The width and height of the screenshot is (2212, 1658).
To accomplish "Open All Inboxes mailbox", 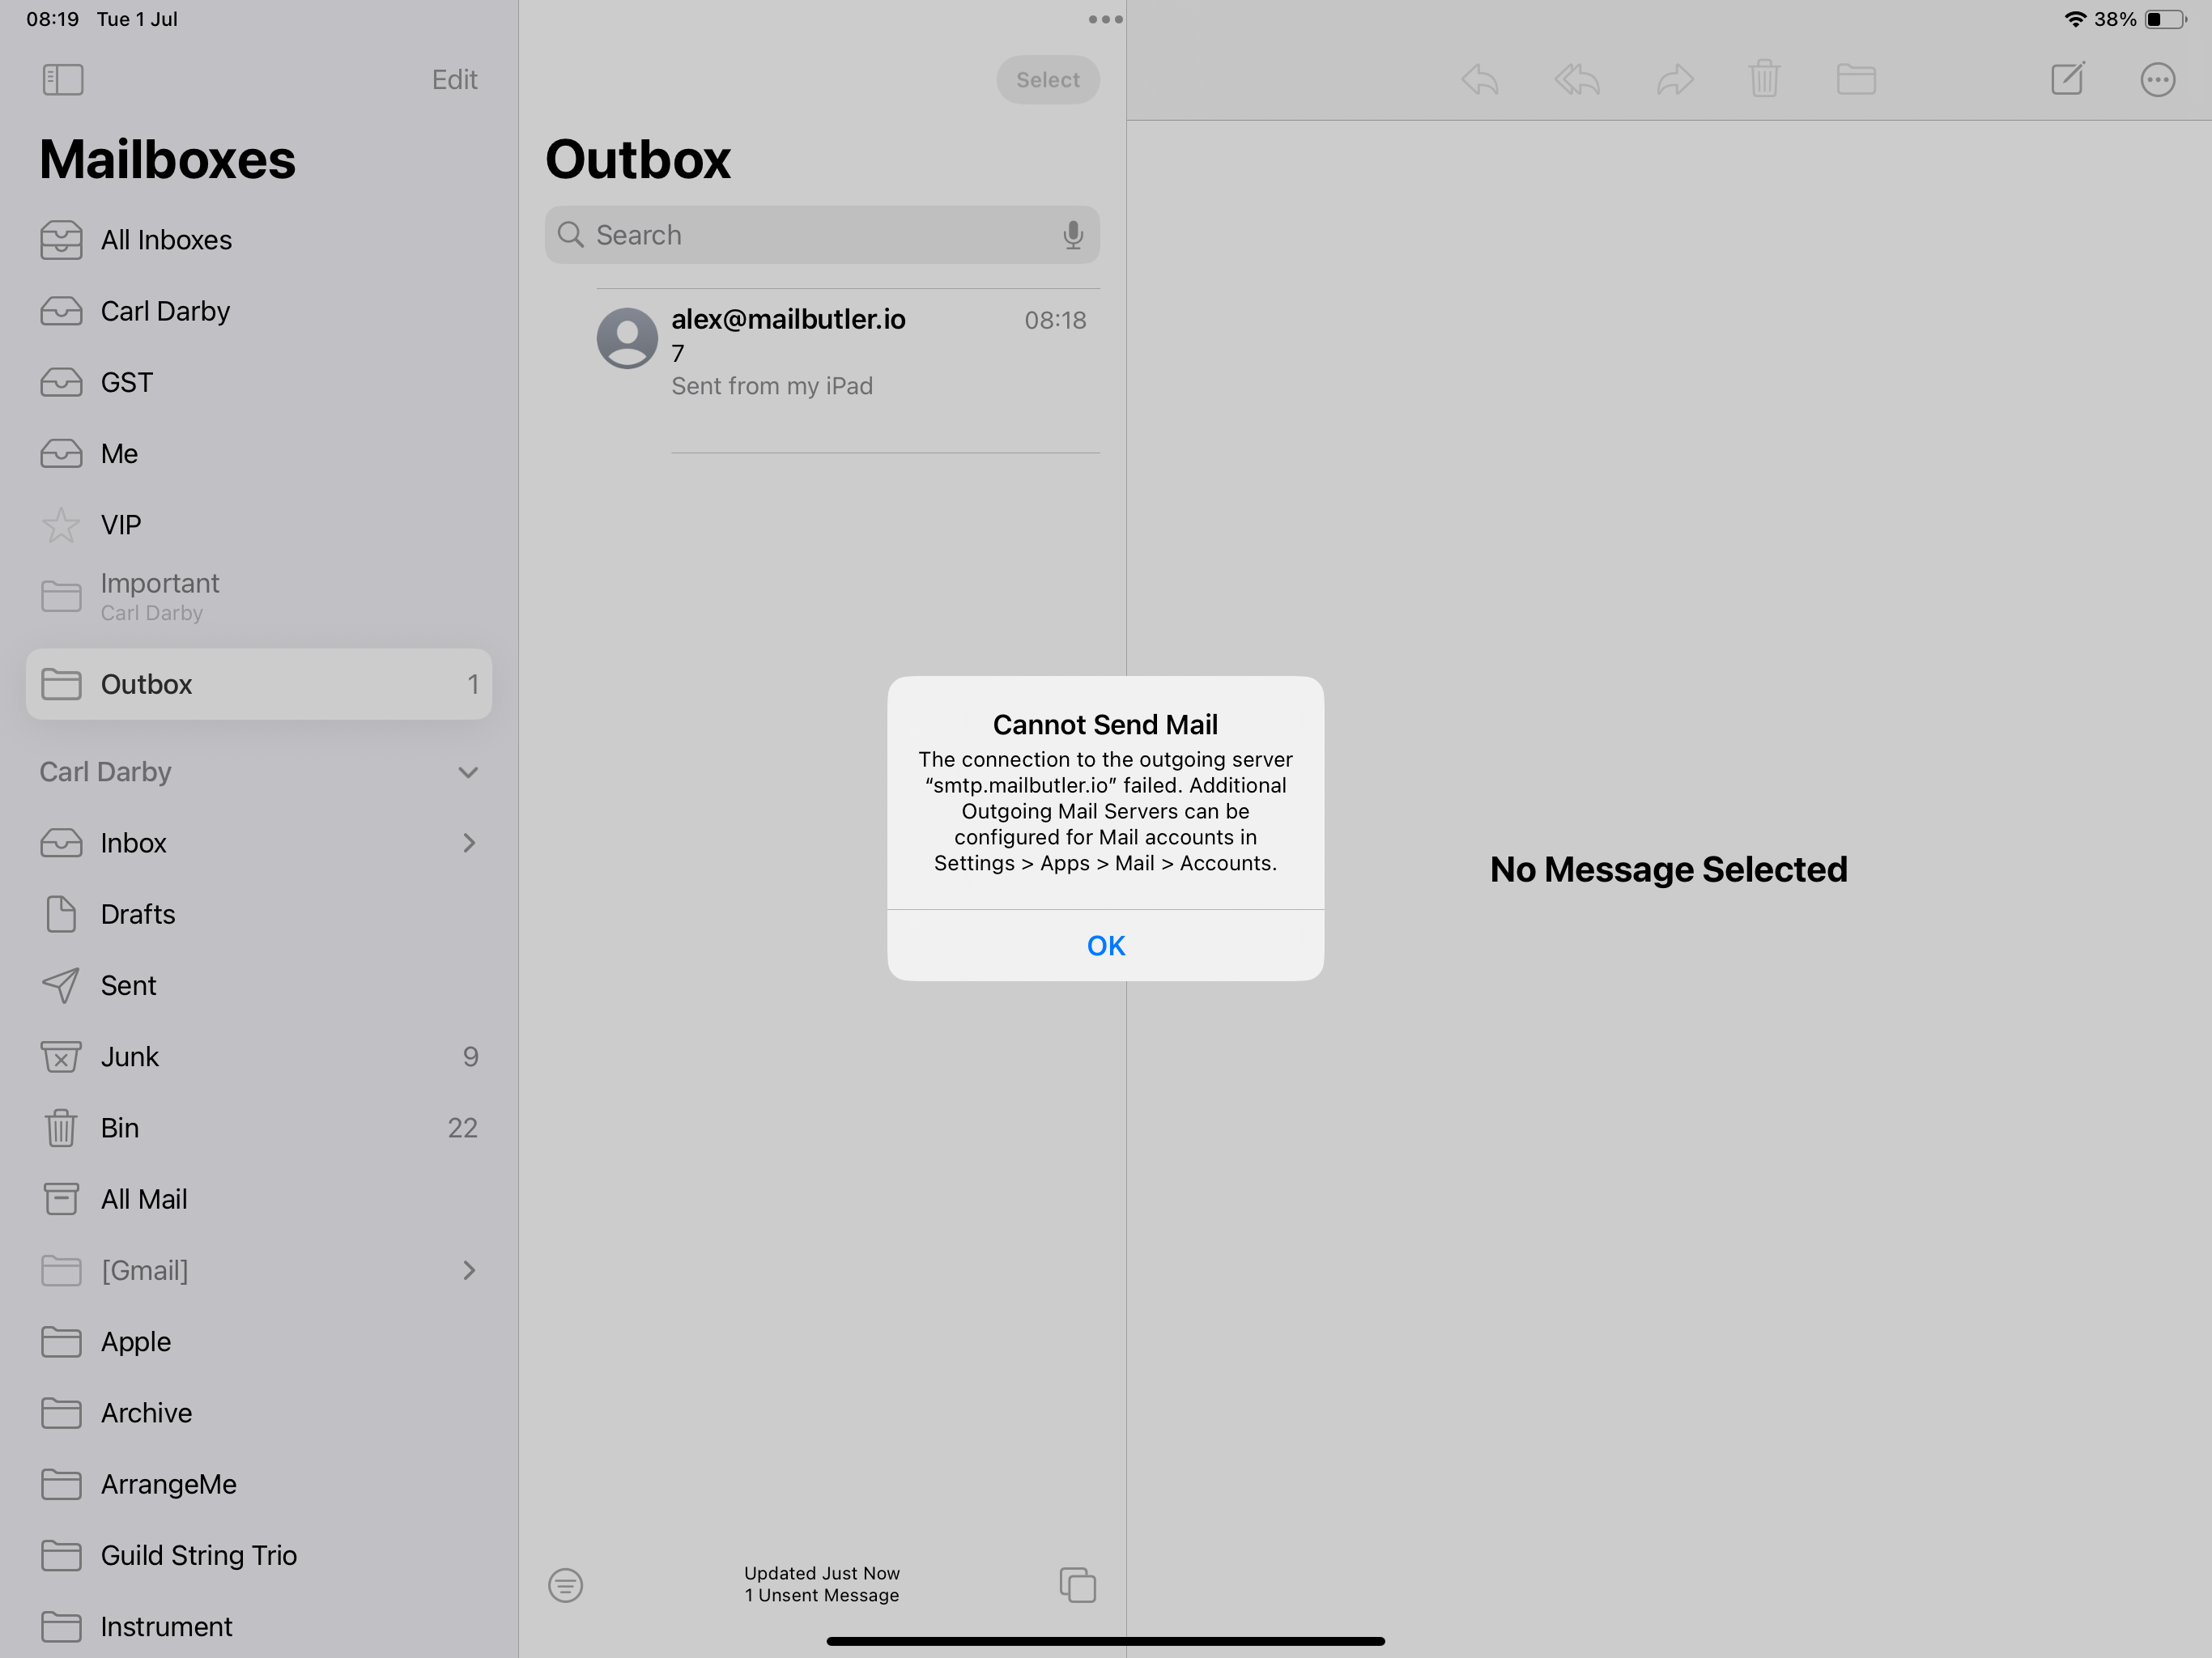I will pos(259,240).
